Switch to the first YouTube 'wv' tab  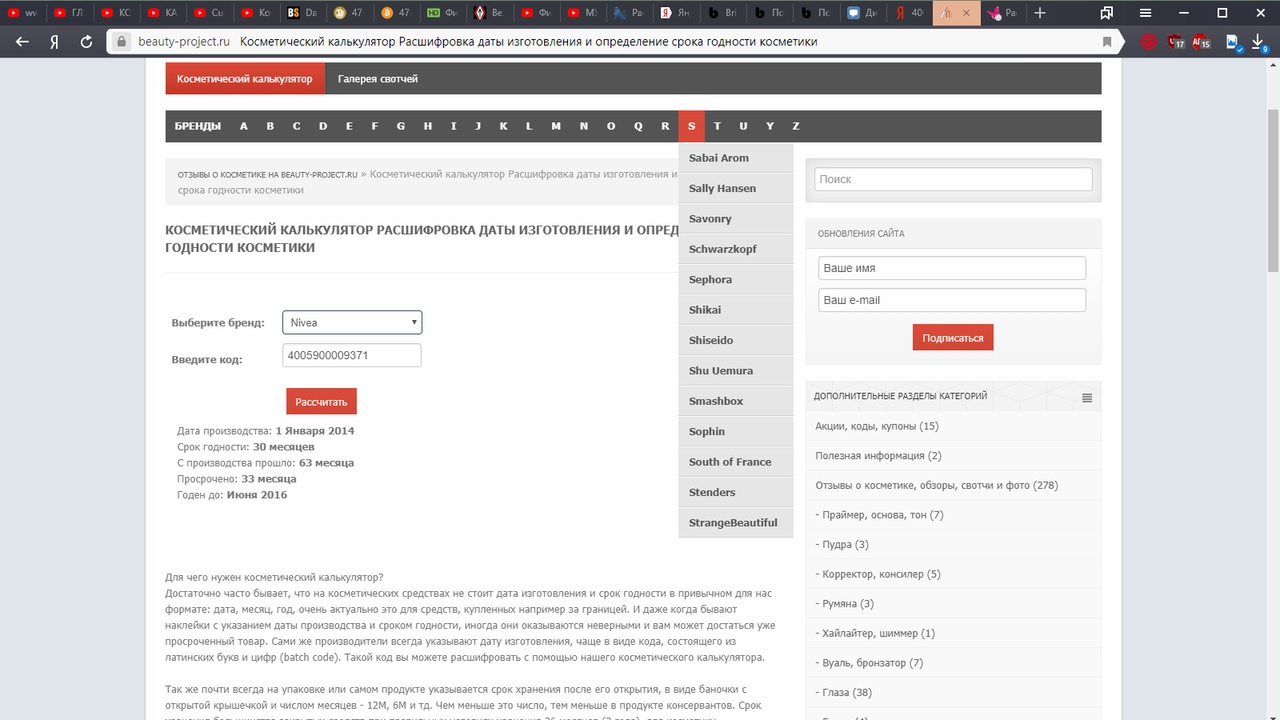[23, 13]
